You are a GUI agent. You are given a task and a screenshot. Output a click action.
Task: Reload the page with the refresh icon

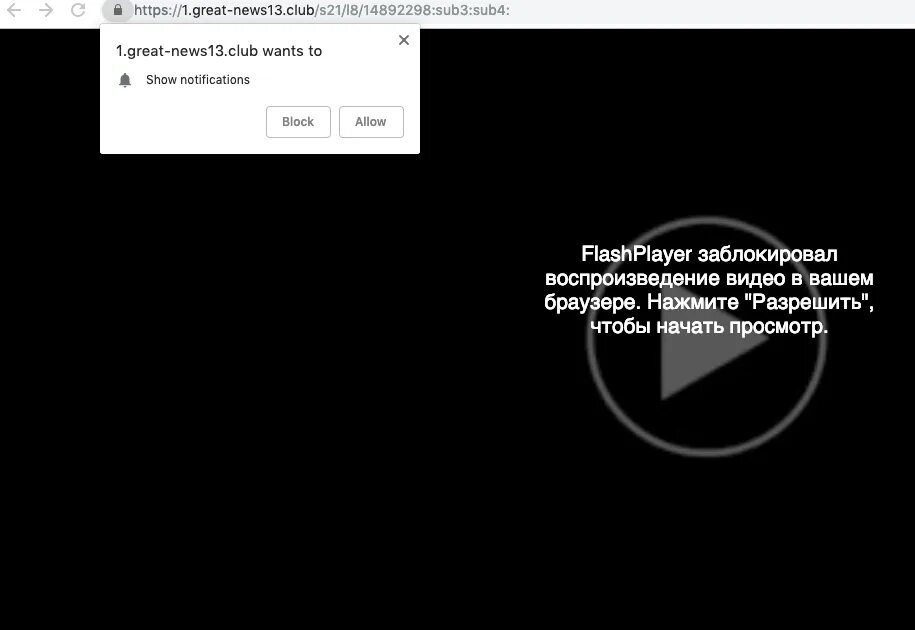[x=78, y=10]
